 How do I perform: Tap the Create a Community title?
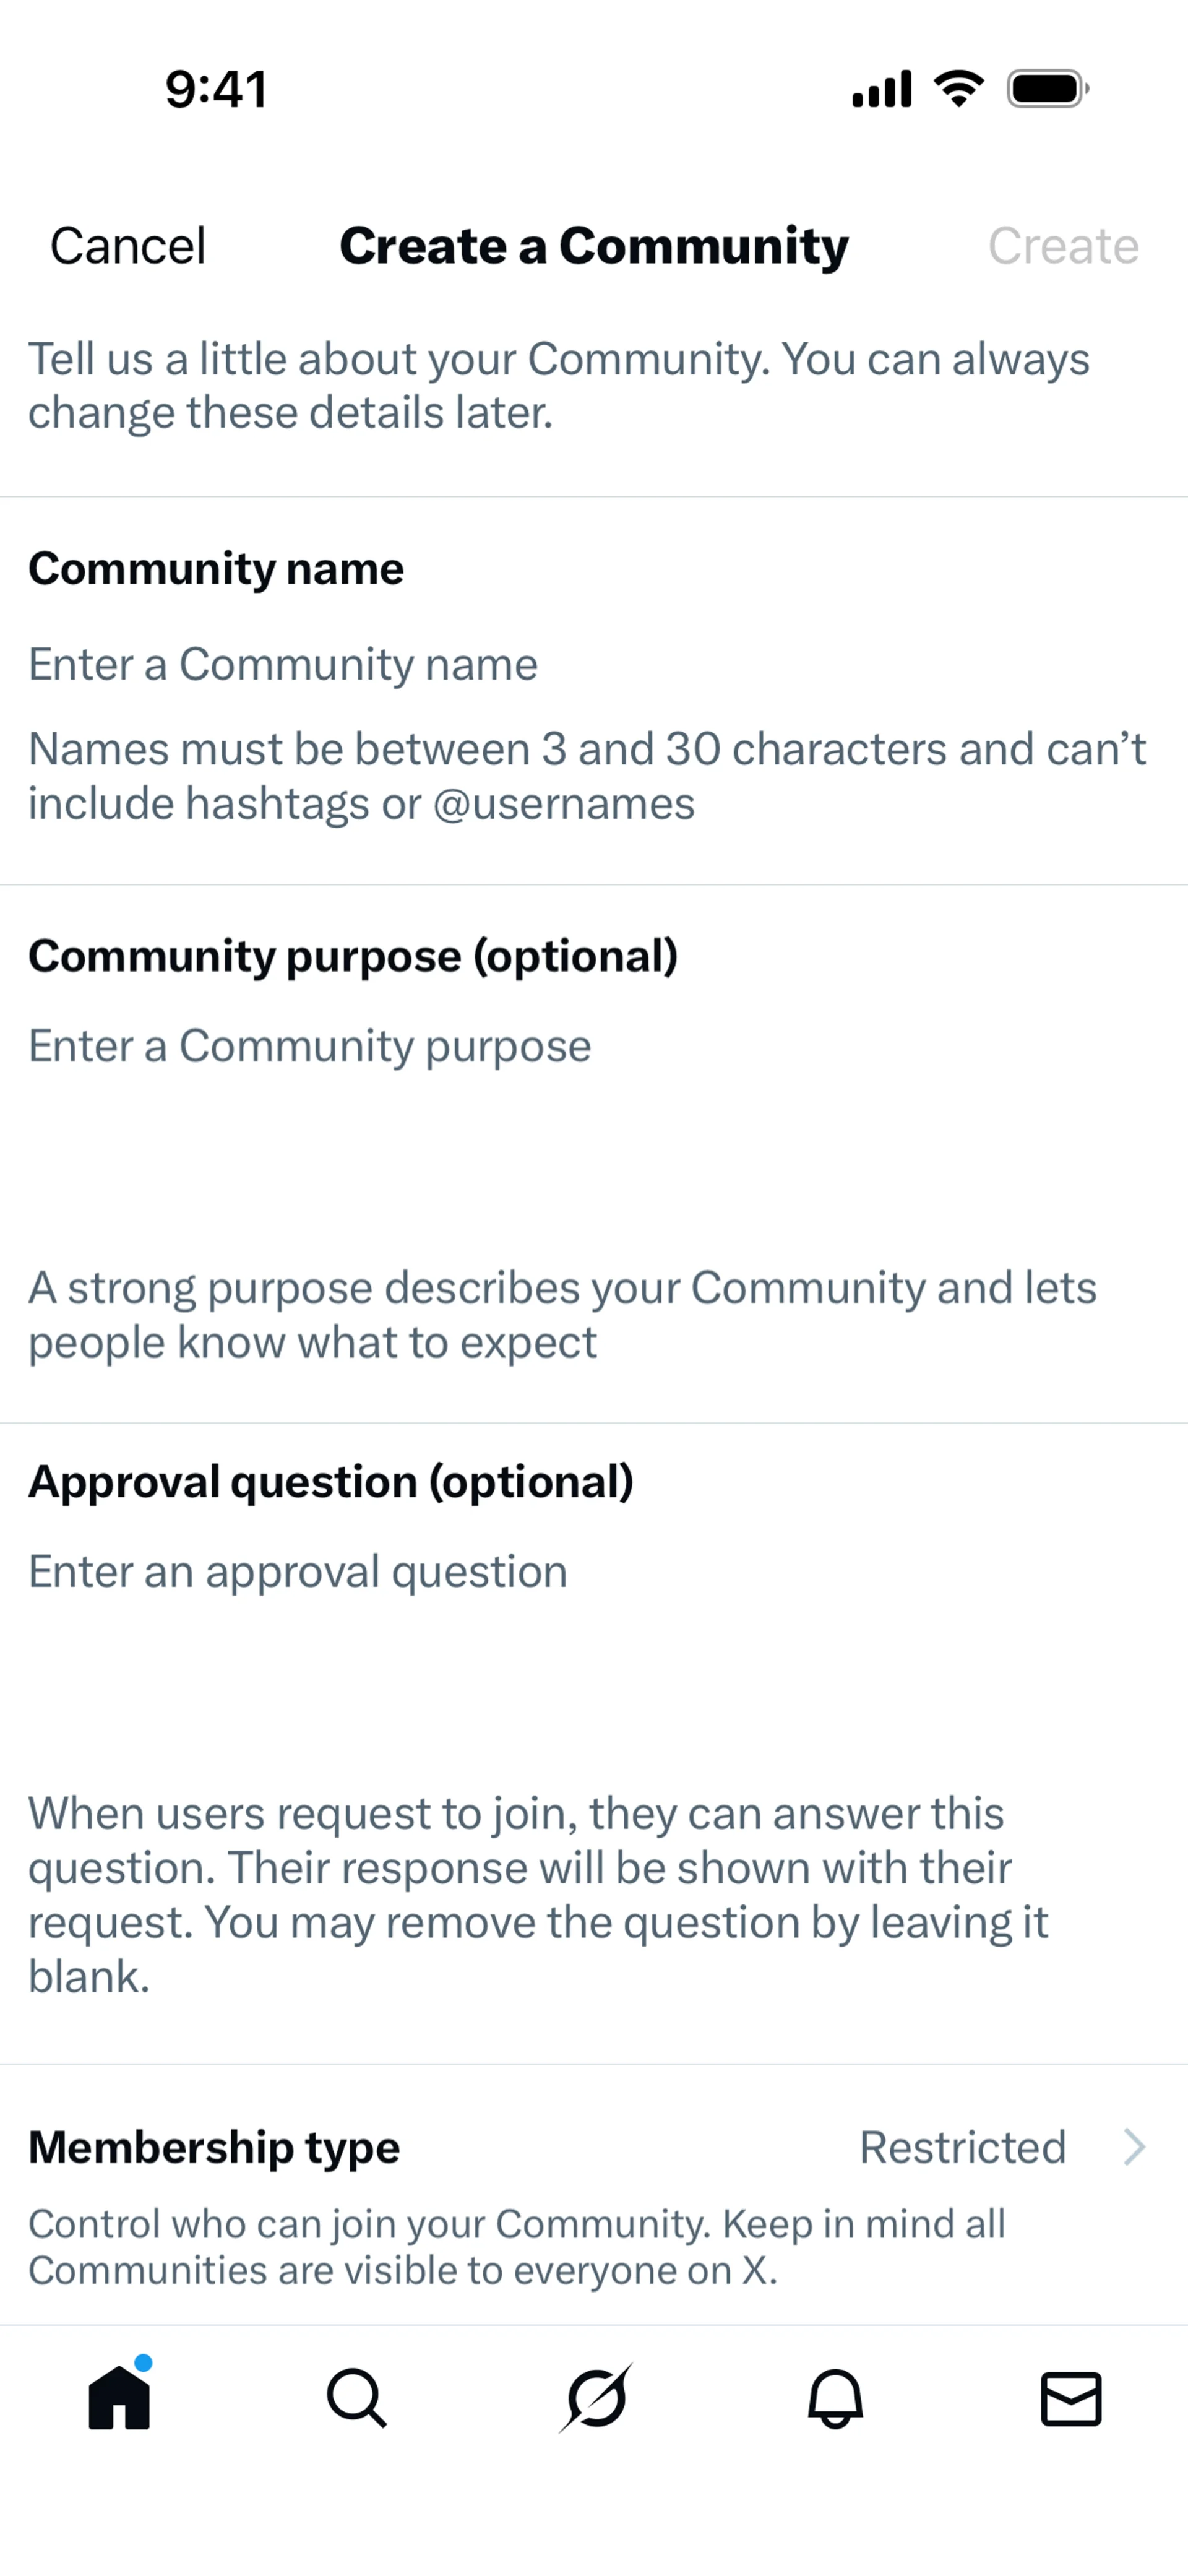coord(594,246)
